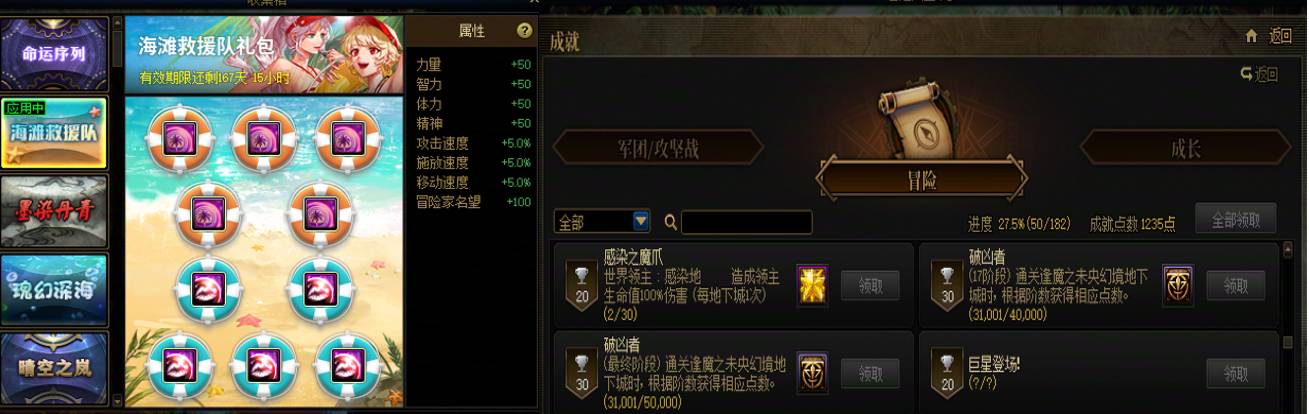
Task: Open the 全部 filter dropdown
Action: [602, 221]
